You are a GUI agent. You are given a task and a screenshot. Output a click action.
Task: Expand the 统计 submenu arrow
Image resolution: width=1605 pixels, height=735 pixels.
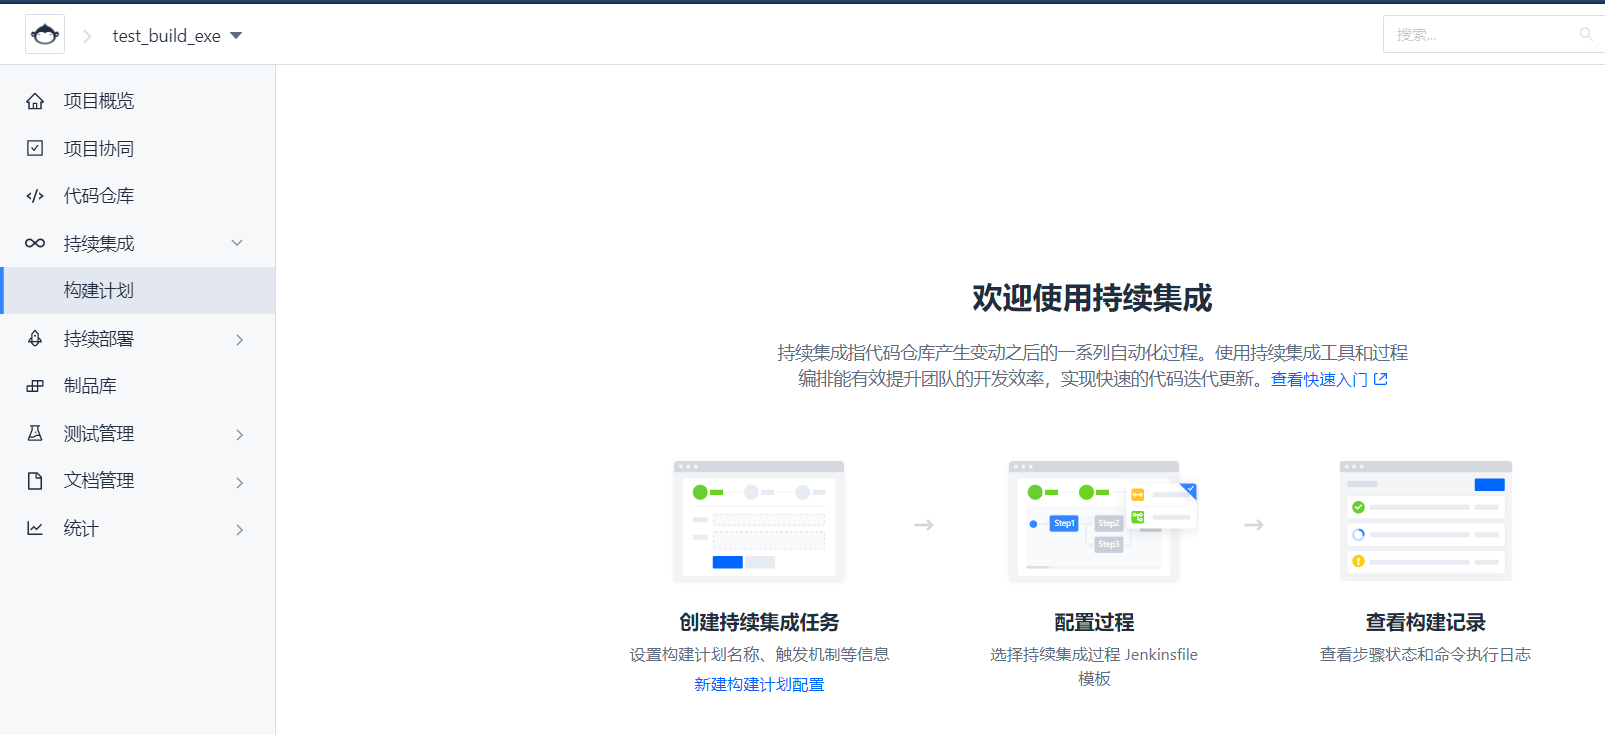coord(239,529)
